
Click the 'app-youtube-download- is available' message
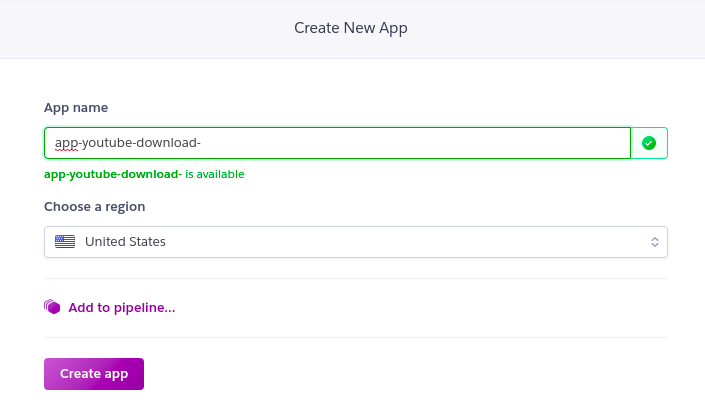pyautogui.click(x=144, y=174)
